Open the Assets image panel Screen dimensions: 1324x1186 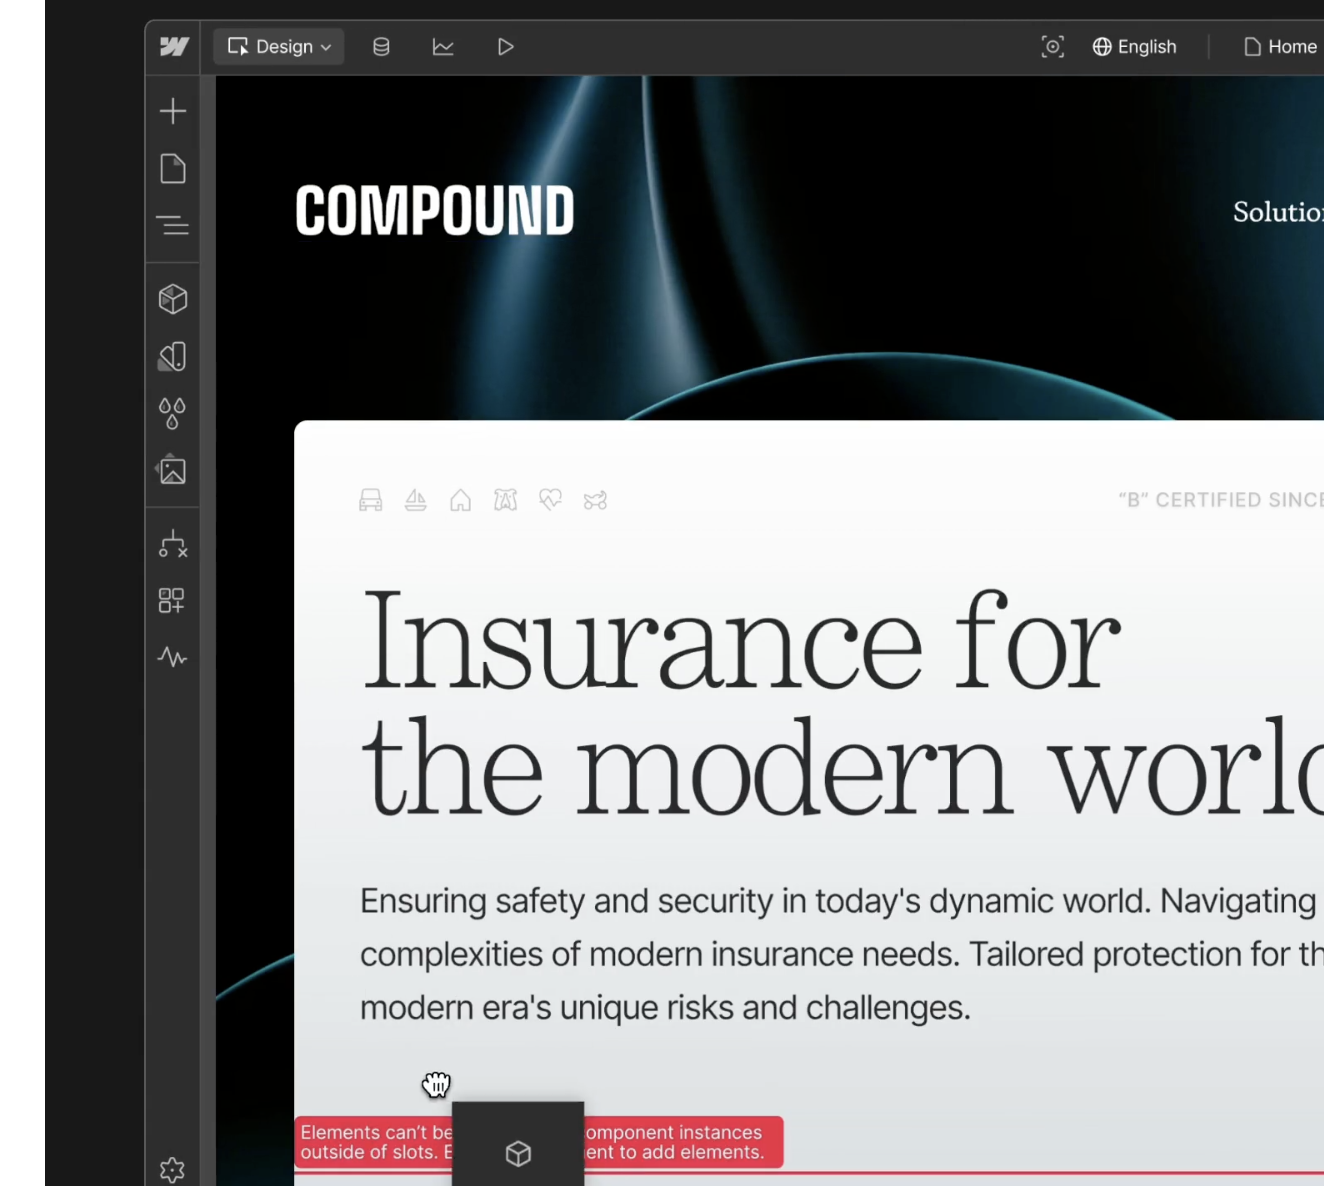(173, 470)
